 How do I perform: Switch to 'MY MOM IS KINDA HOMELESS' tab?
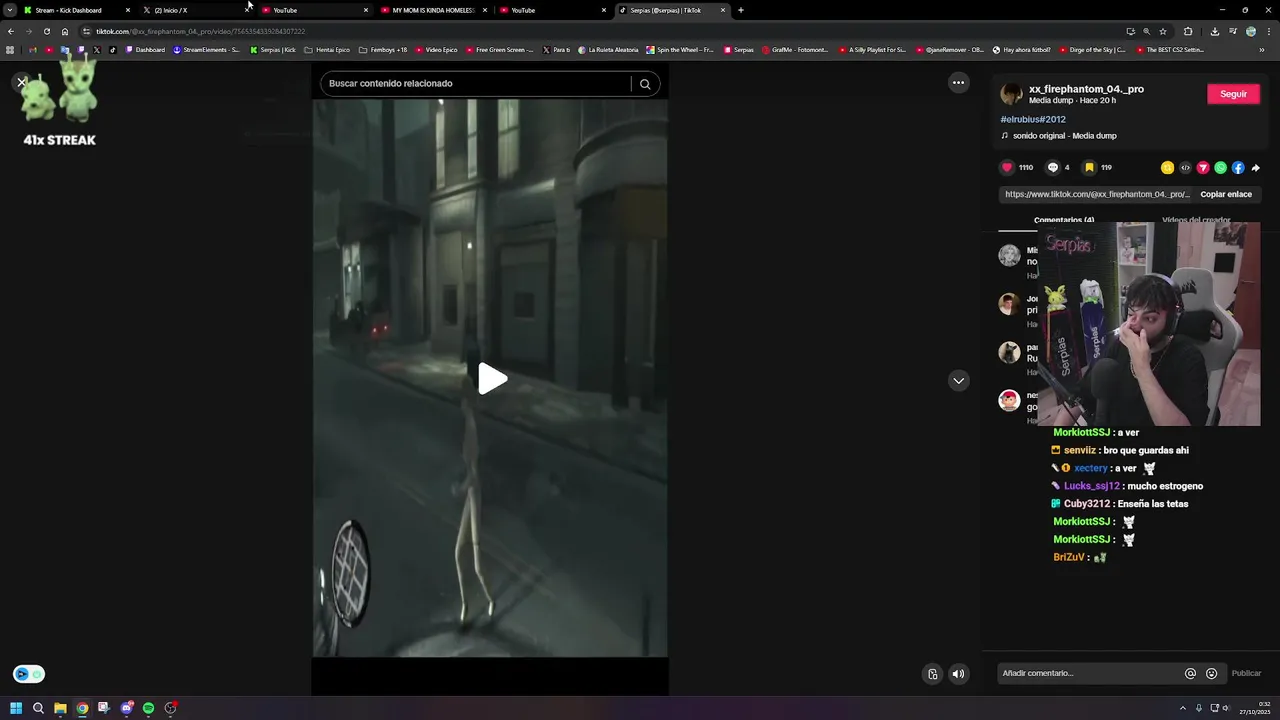click(x=433, y=10)
